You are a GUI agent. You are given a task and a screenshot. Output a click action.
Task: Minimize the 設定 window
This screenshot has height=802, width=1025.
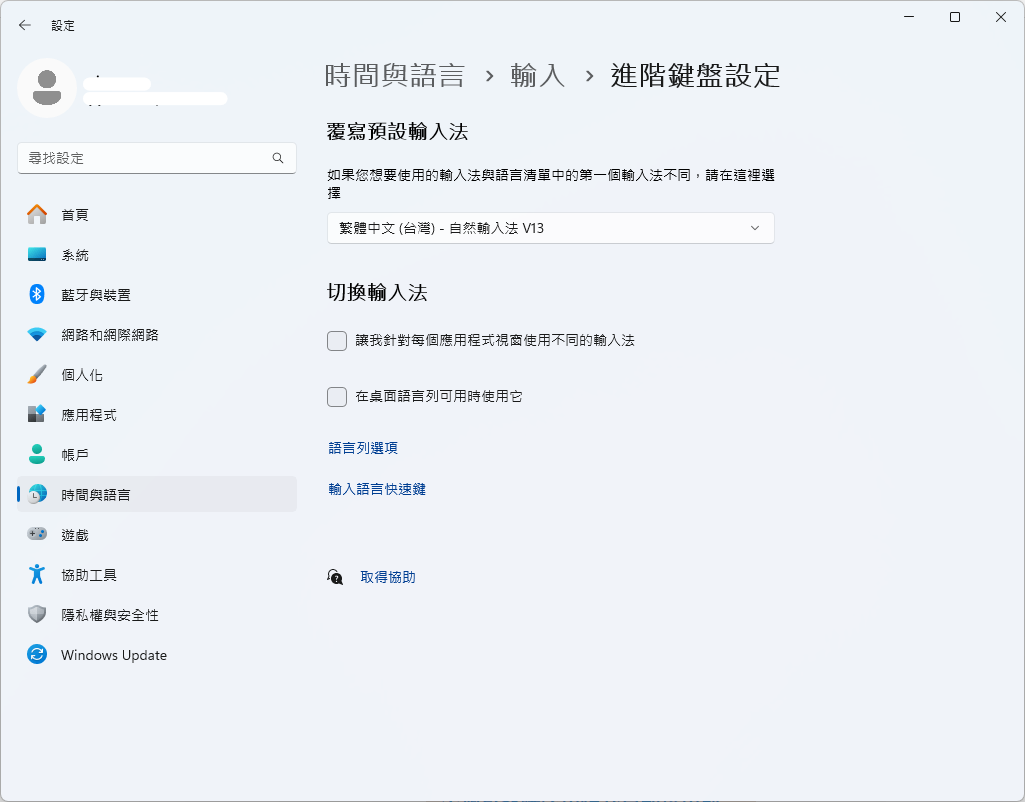909,17
